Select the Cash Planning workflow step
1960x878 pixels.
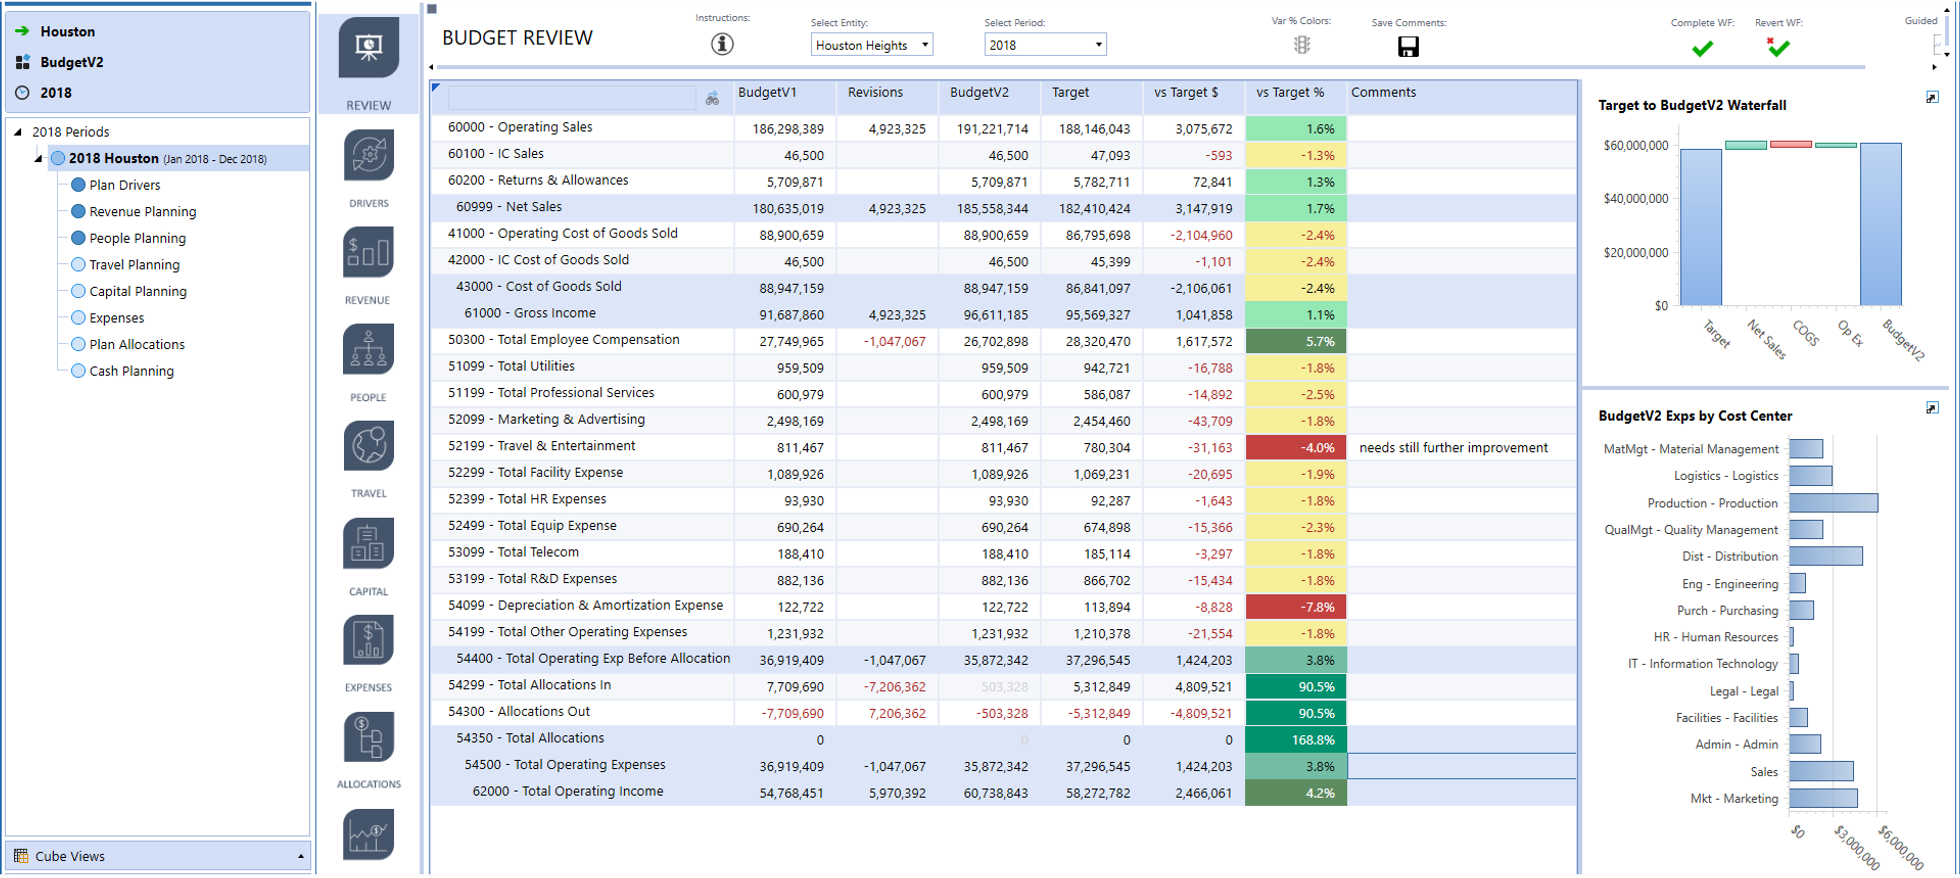(131, 371)
